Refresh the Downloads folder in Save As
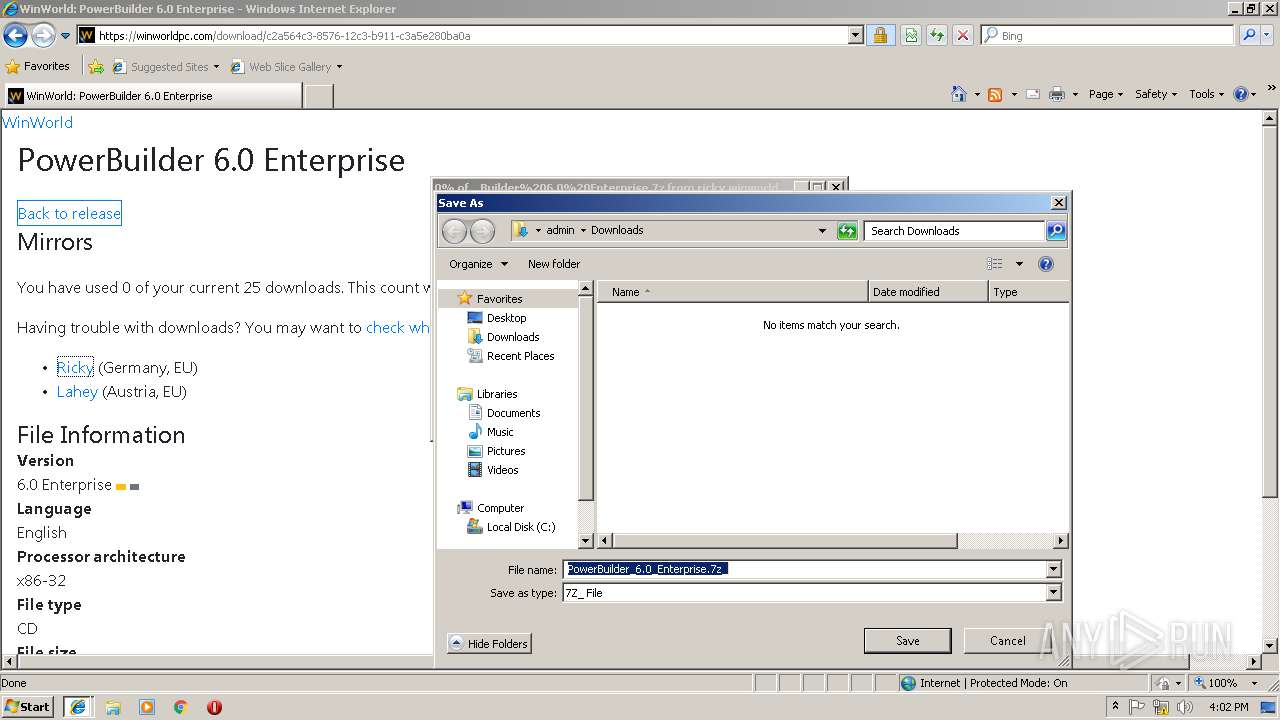Screen dimensions: 1280x720 point(847,231)
